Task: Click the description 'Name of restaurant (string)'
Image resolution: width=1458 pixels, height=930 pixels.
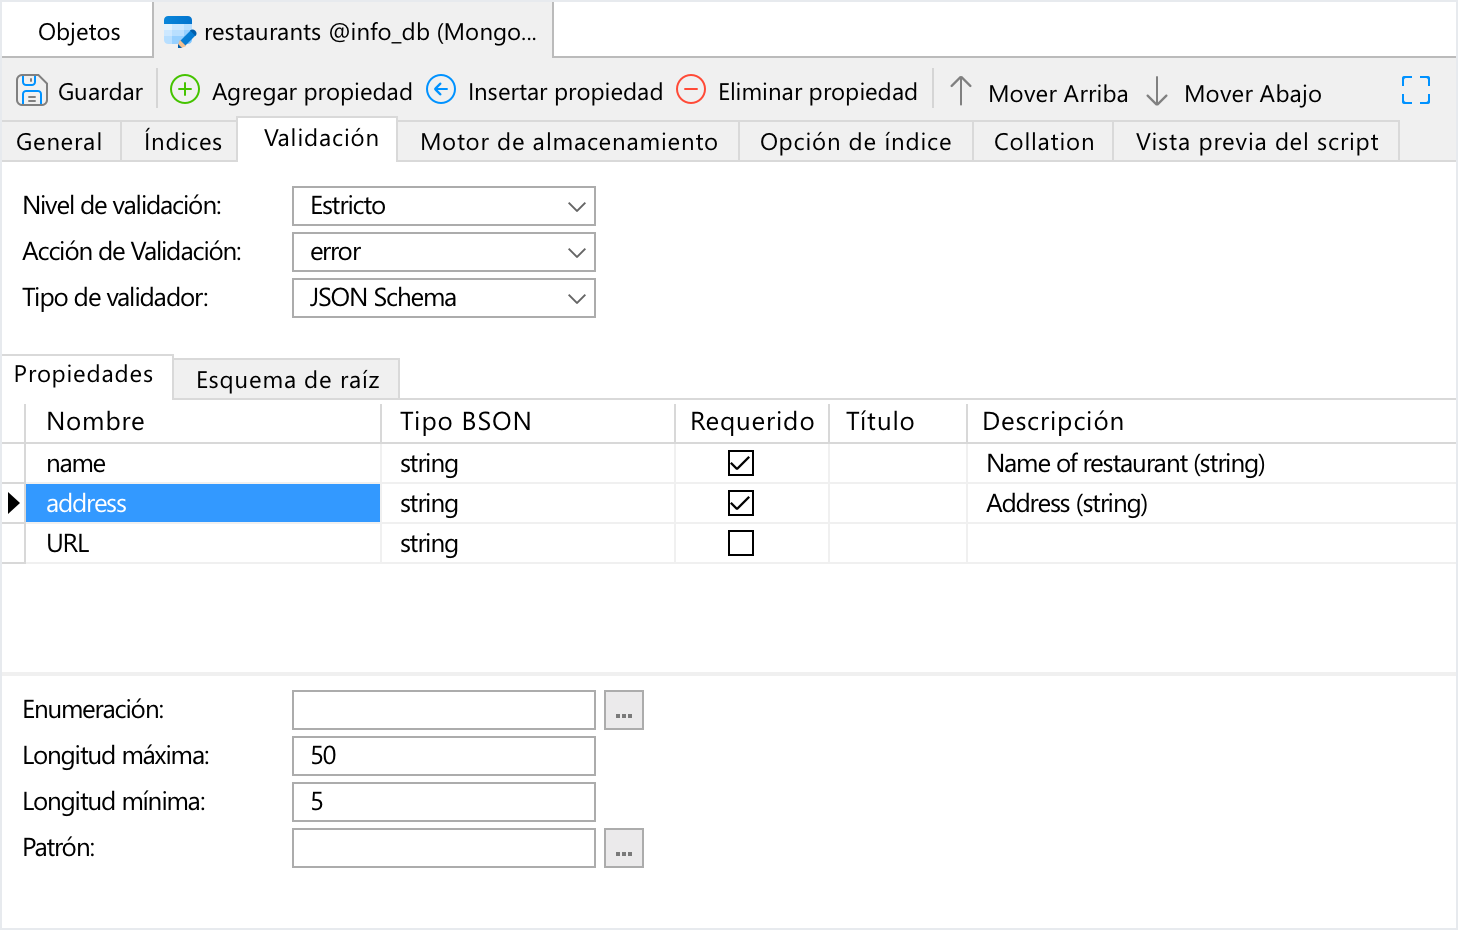Action: 1125,464
